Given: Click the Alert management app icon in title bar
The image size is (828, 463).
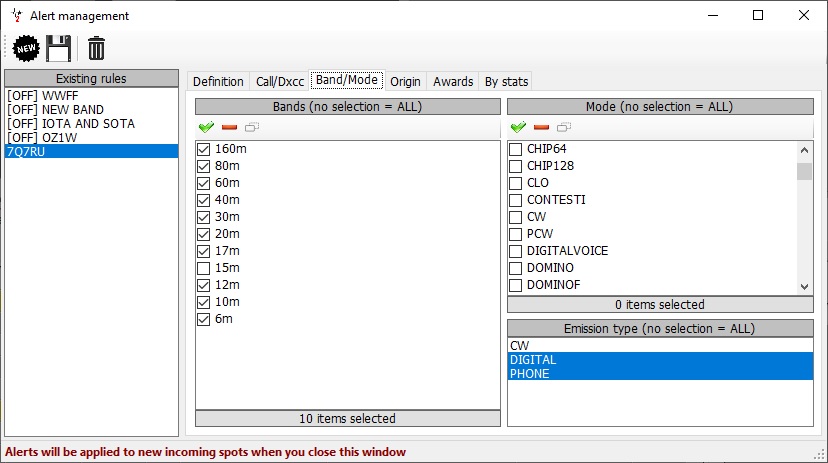Looking at the screenshot, I should tap(16, 16).
